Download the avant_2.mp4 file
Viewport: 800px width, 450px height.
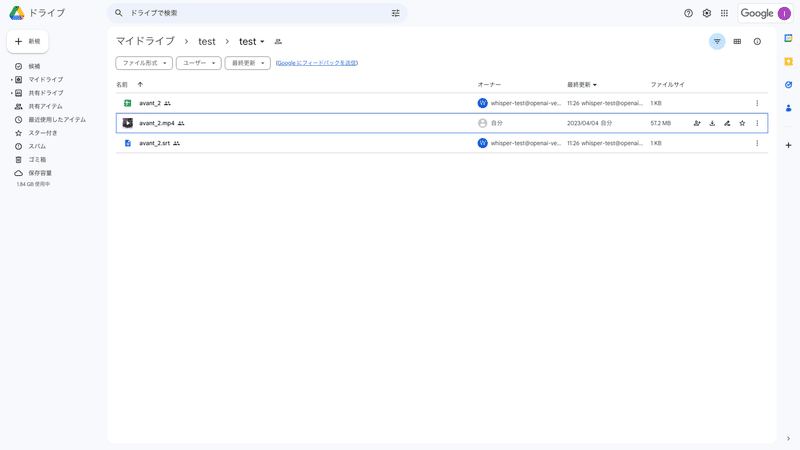coord(712,123)
